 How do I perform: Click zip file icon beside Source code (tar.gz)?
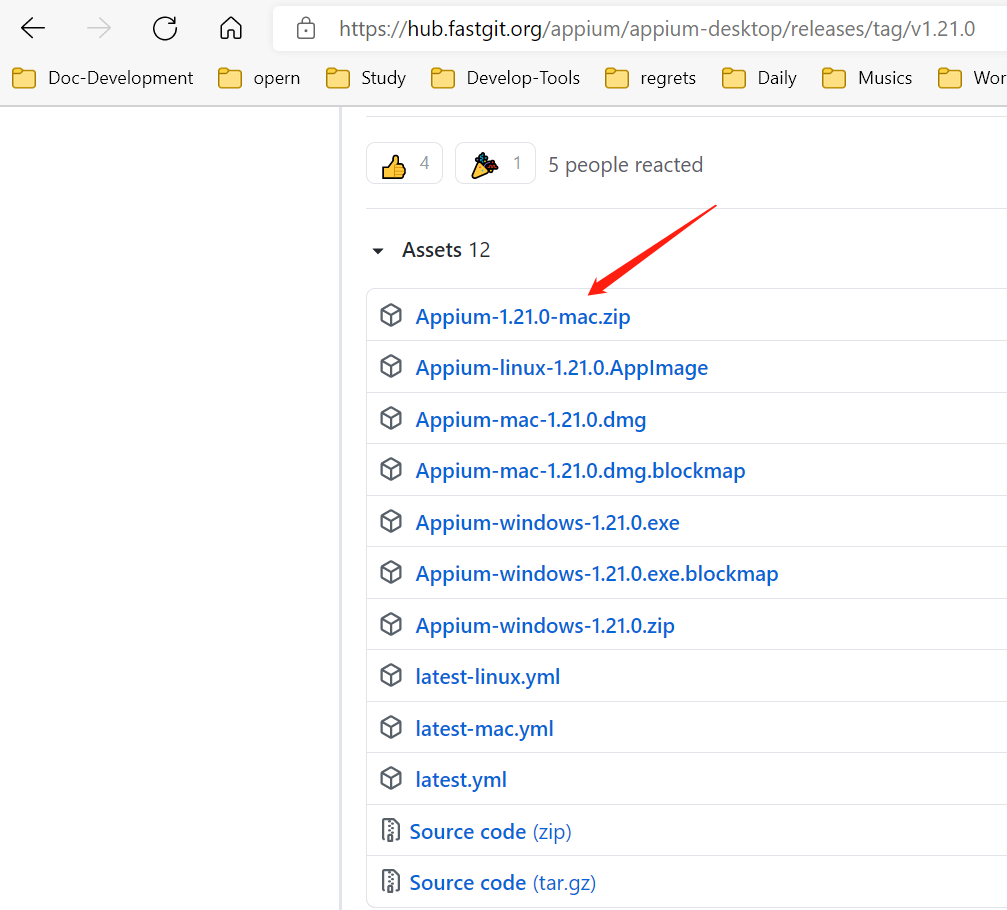coord(390,881)
